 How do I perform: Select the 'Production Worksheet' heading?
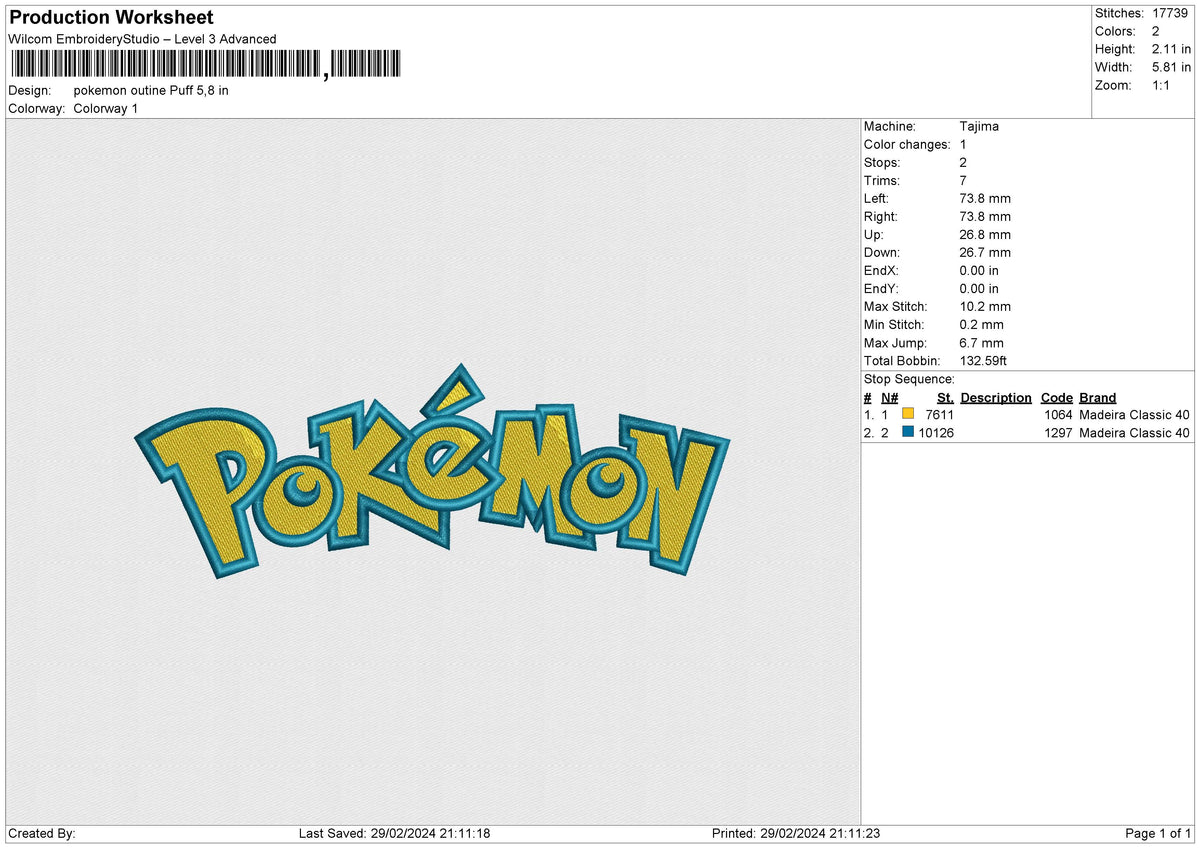point(111,17)
